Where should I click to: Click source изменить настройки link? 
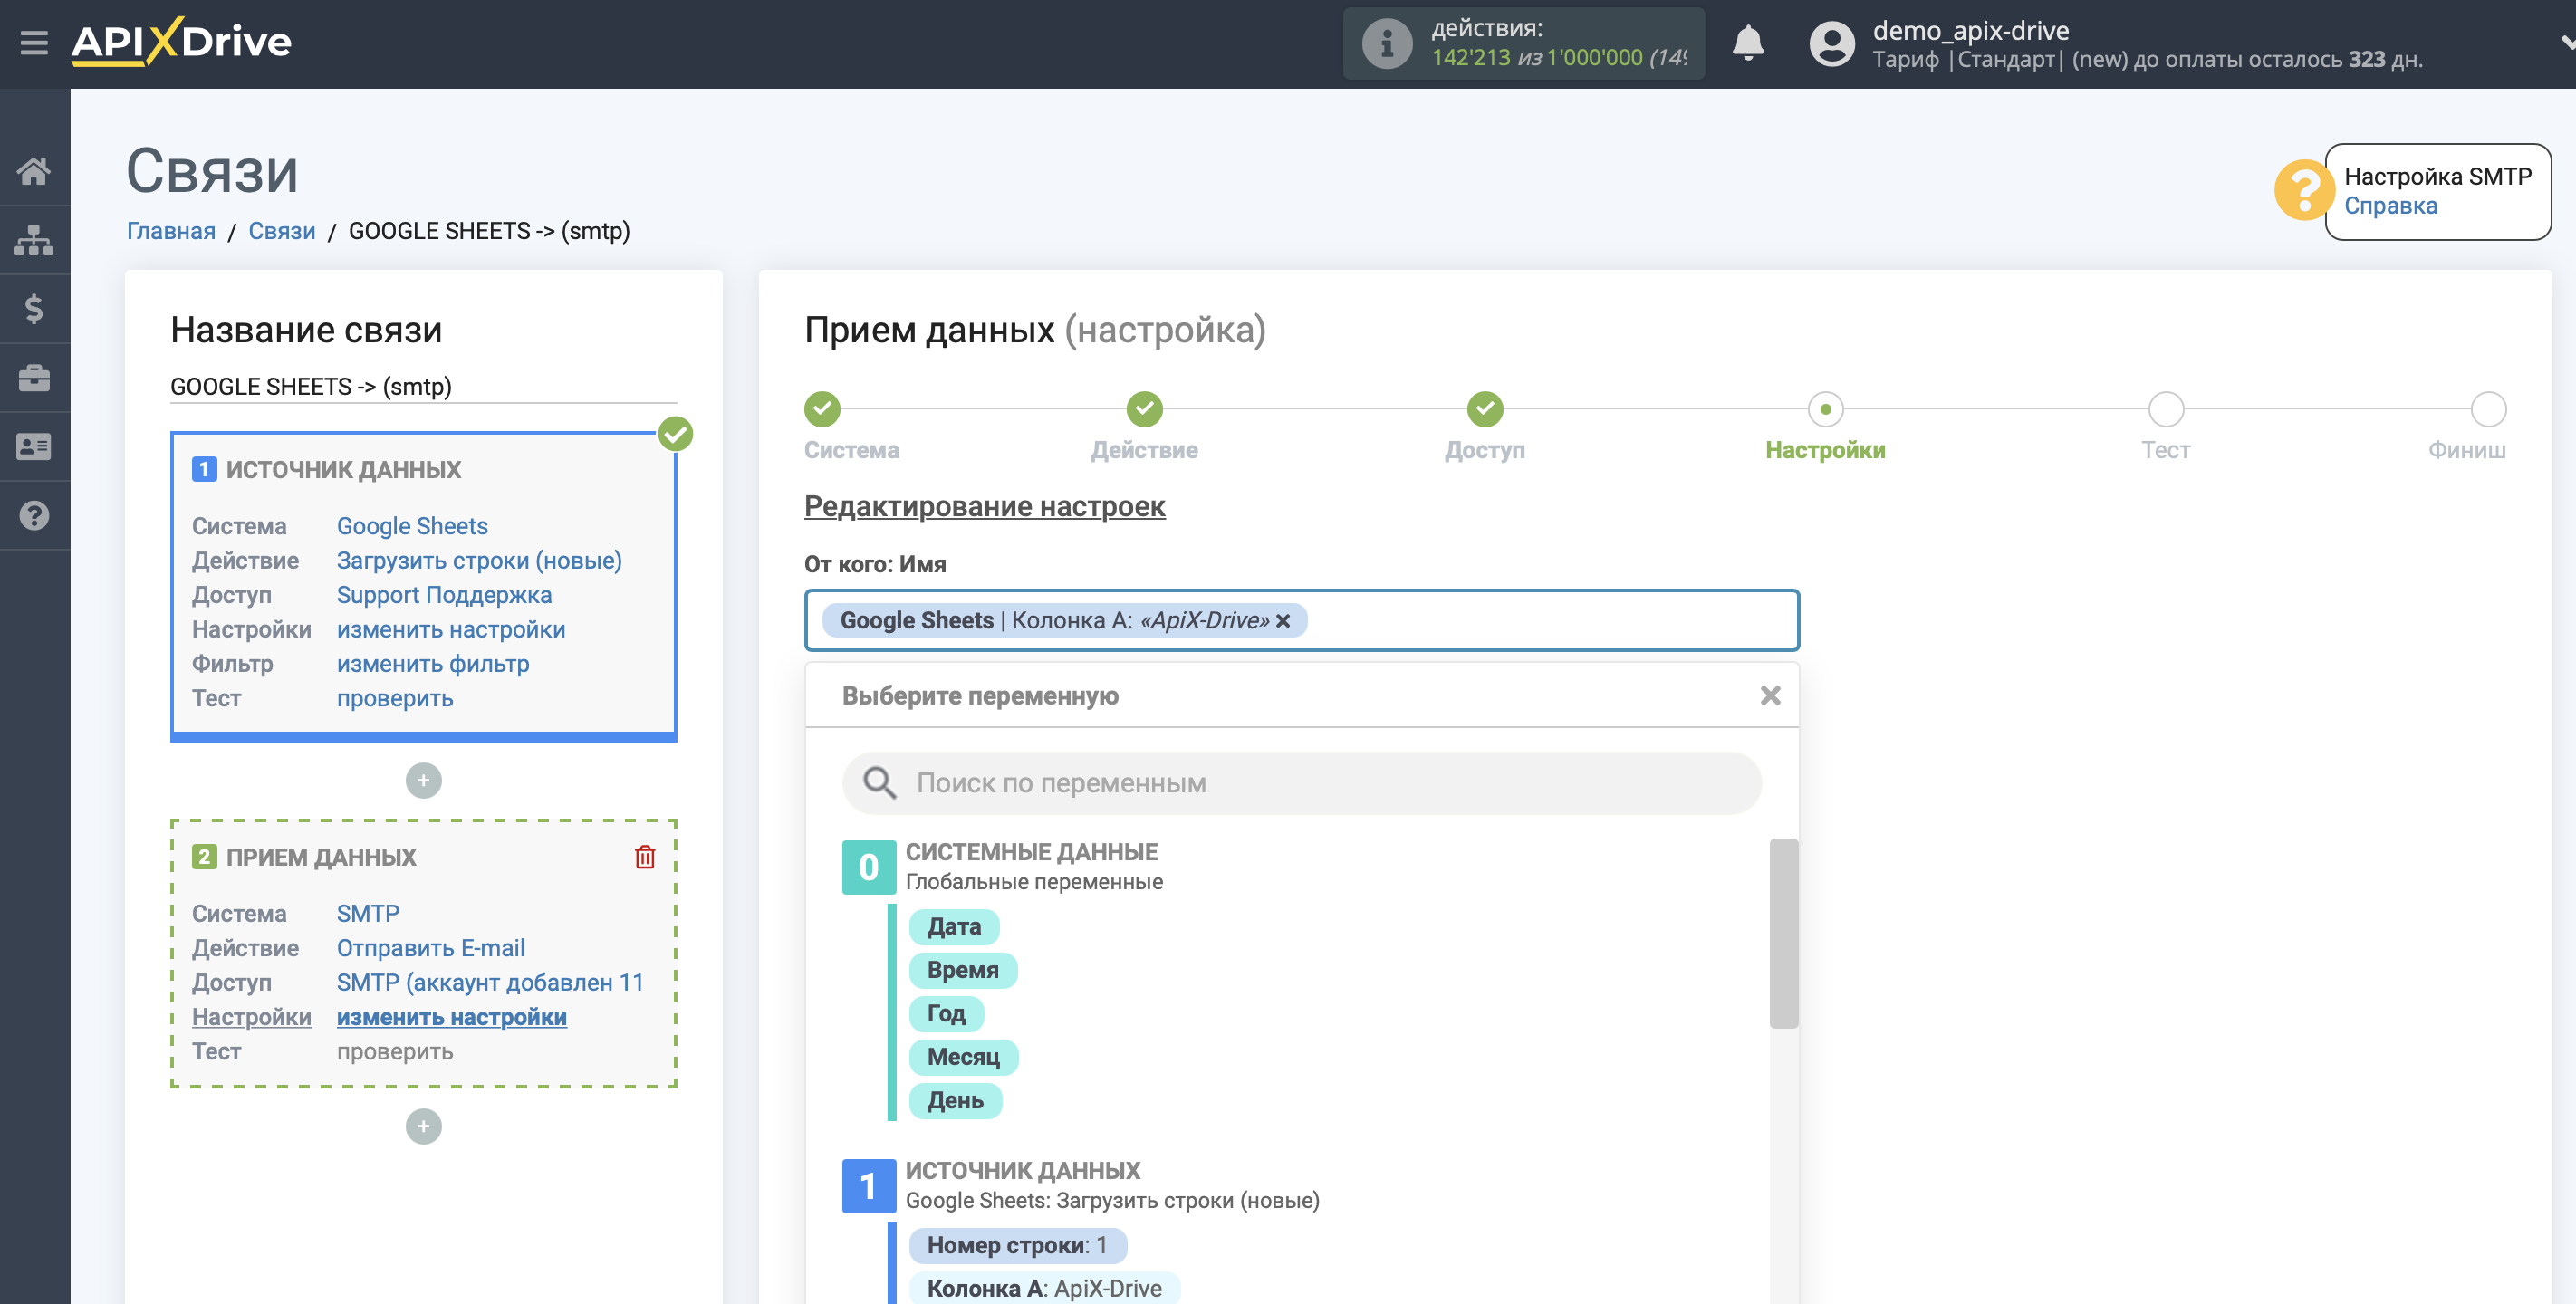click(x=451, y=630)
